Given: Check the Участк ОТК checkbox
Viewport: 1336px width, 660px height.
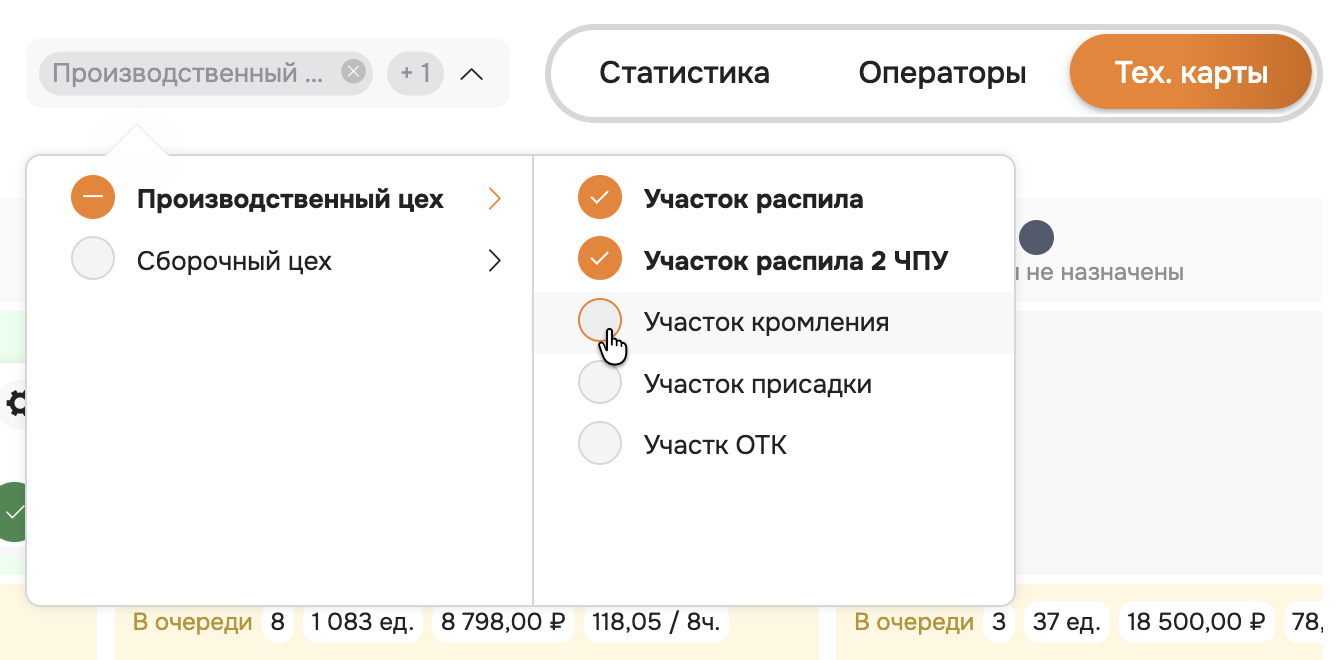Looking at the screenshot, I should click(600, 444).
